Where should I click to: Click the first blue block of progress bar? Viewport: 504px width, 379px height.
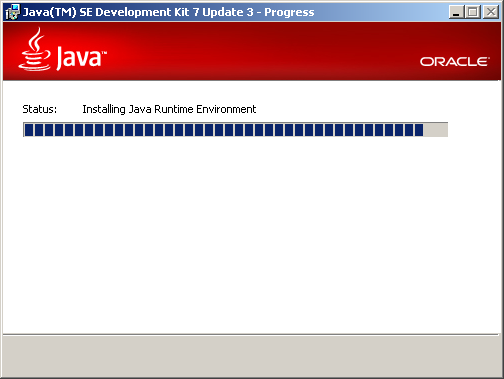(29, 130)
